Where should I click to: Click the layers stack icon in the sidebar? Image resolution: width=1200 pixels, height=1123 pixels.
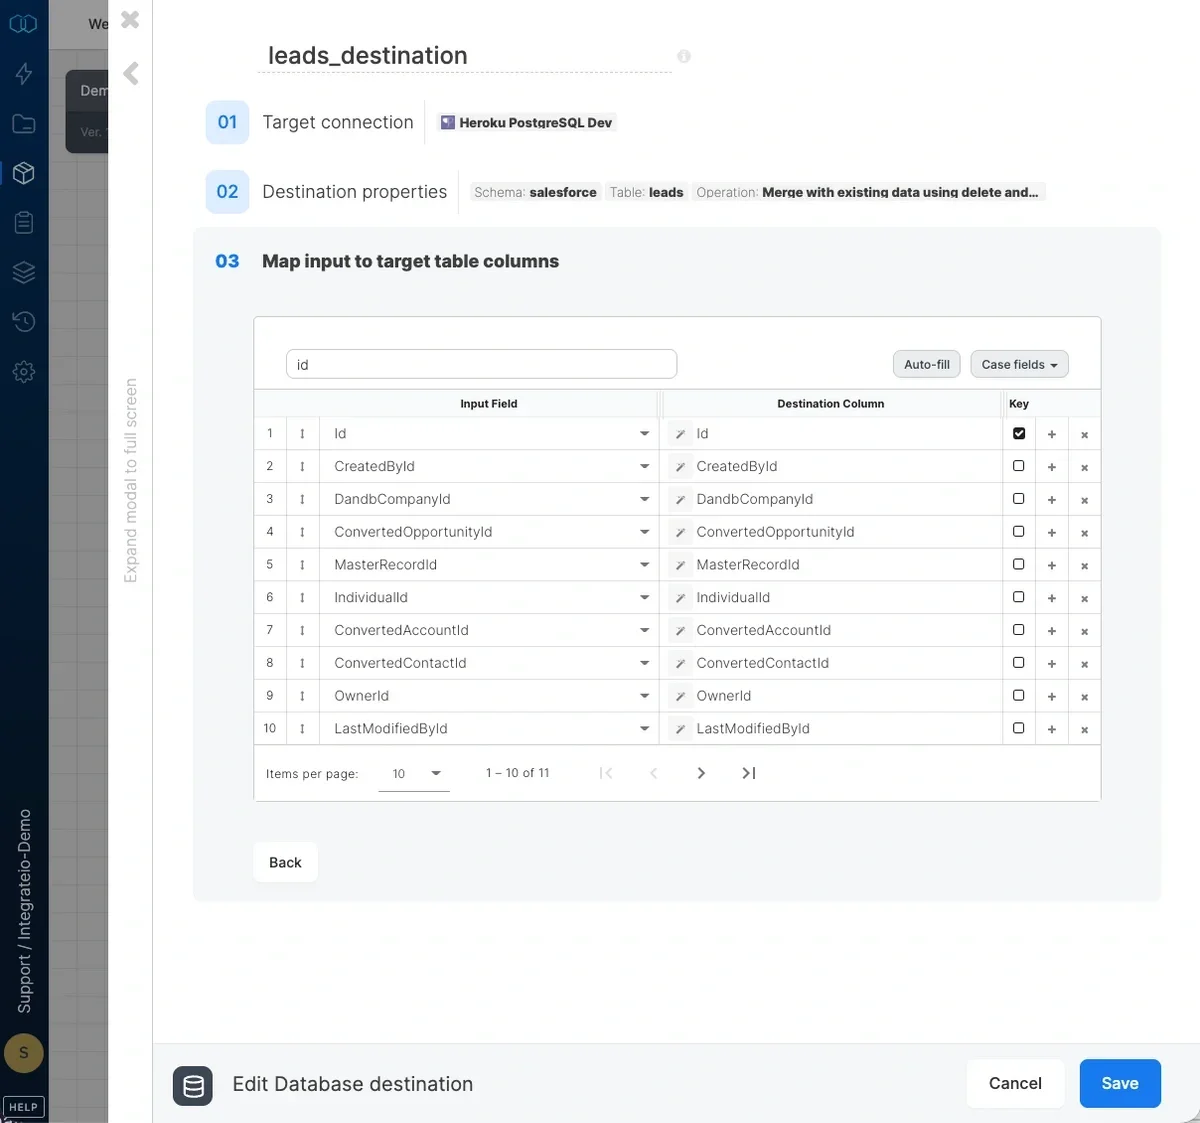24,271
